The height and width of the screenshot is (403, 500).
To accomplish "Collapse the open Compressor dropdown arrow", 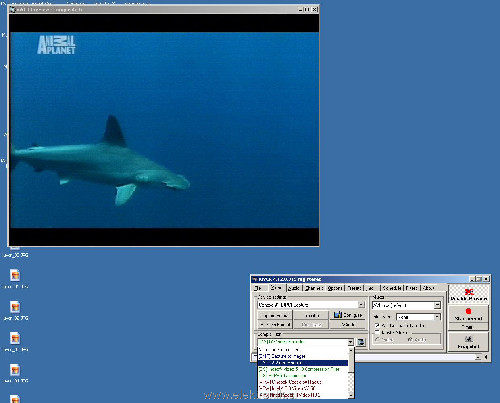I will tap(350, 342).
